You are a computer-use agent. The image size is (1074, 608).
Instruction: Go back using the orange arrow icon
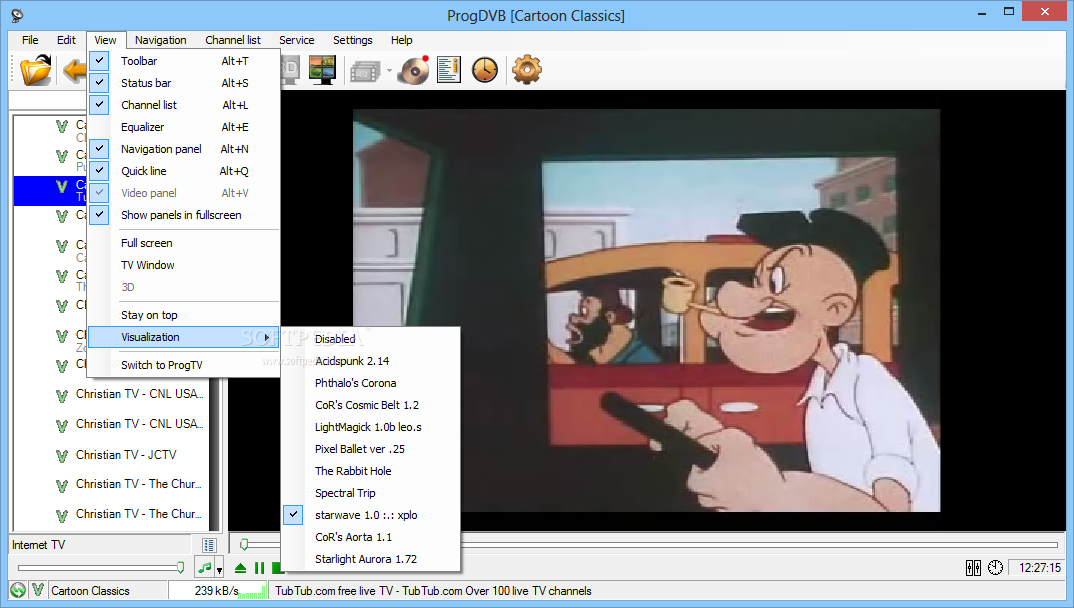tap(74, 70)
